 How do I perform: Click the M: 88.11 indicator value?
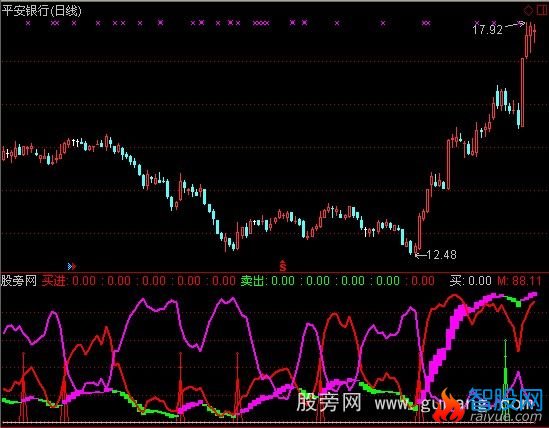click(x=519, y=281)
